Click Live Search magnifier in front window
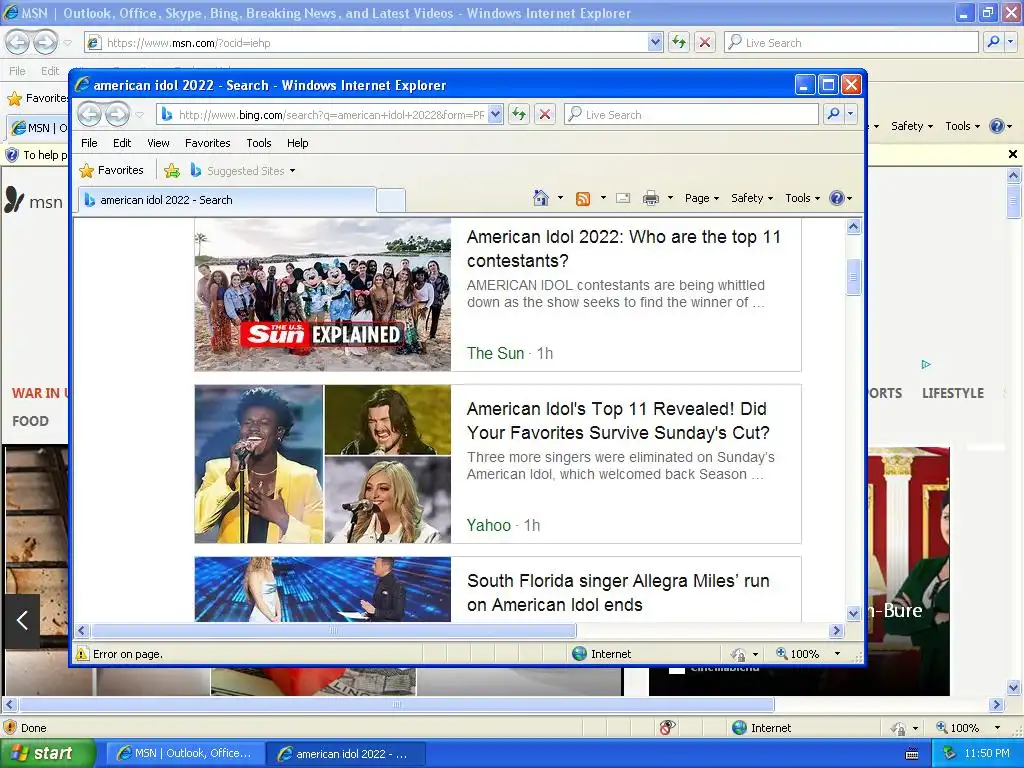 [833, 114]
